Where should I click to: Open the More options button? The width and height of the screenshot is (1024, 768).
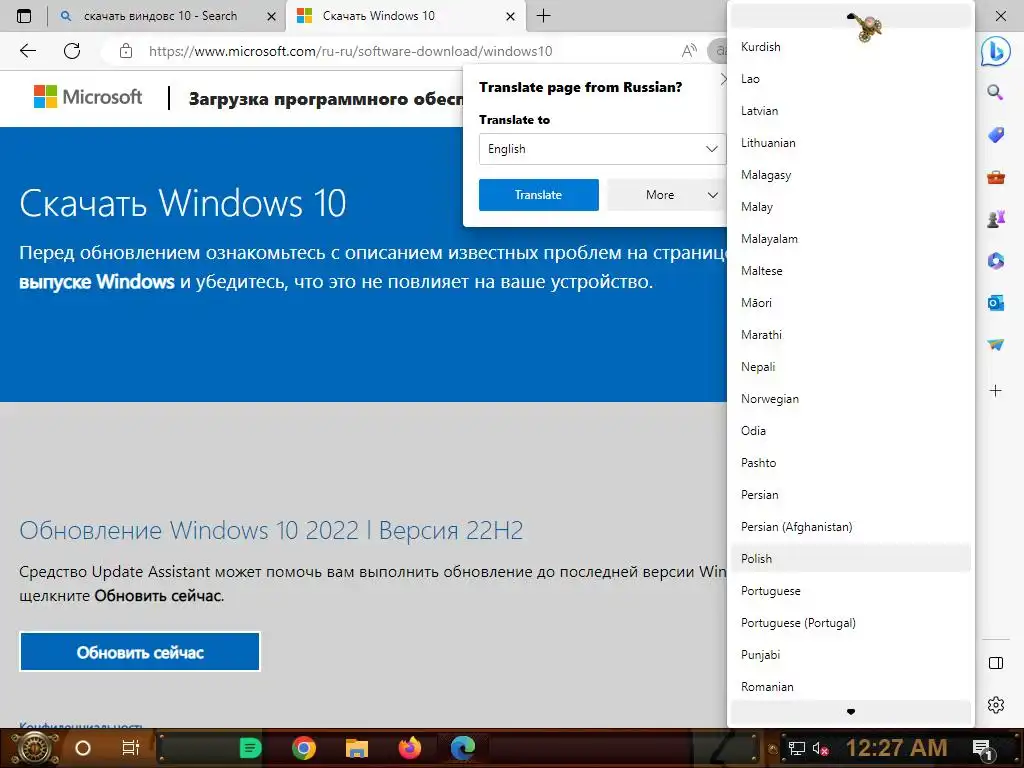click(666, 195)
